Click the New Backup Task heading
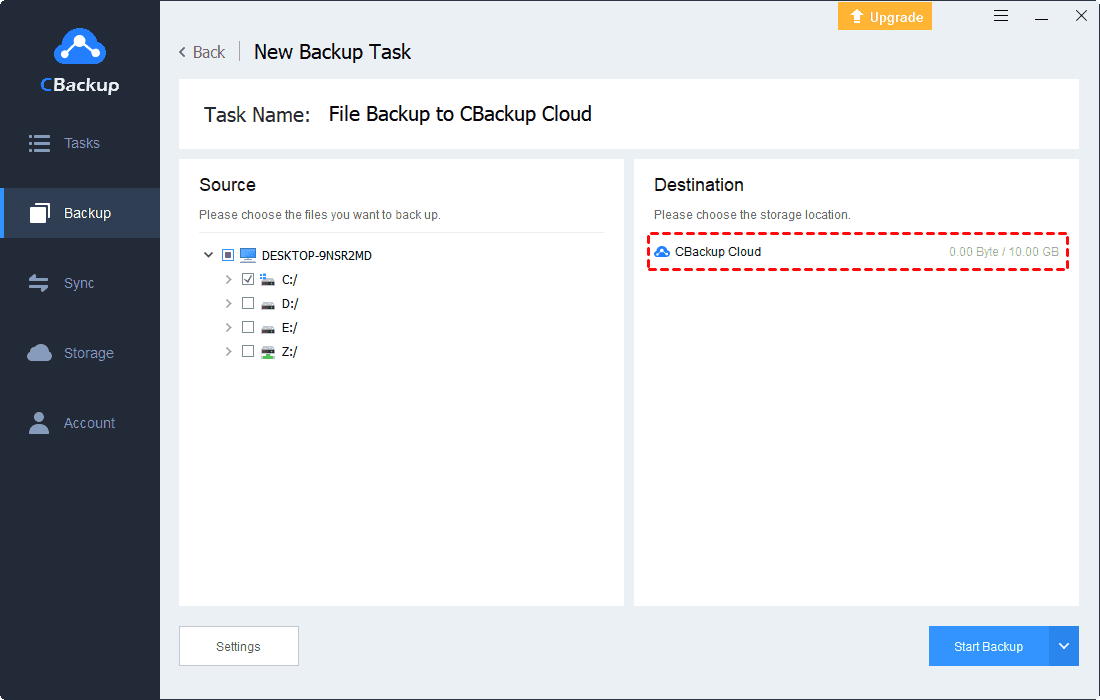 click(333, 52)
